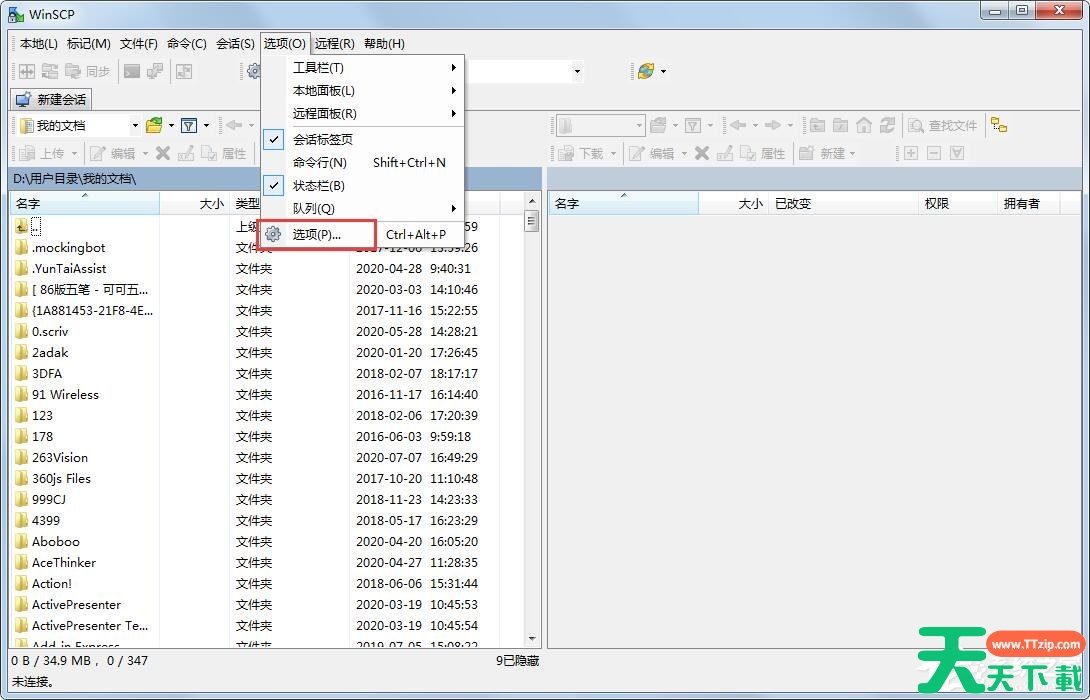Select 选项(P)... from the menu
This screenshot has width=1090, height=700.
click(x=317, y=234)
